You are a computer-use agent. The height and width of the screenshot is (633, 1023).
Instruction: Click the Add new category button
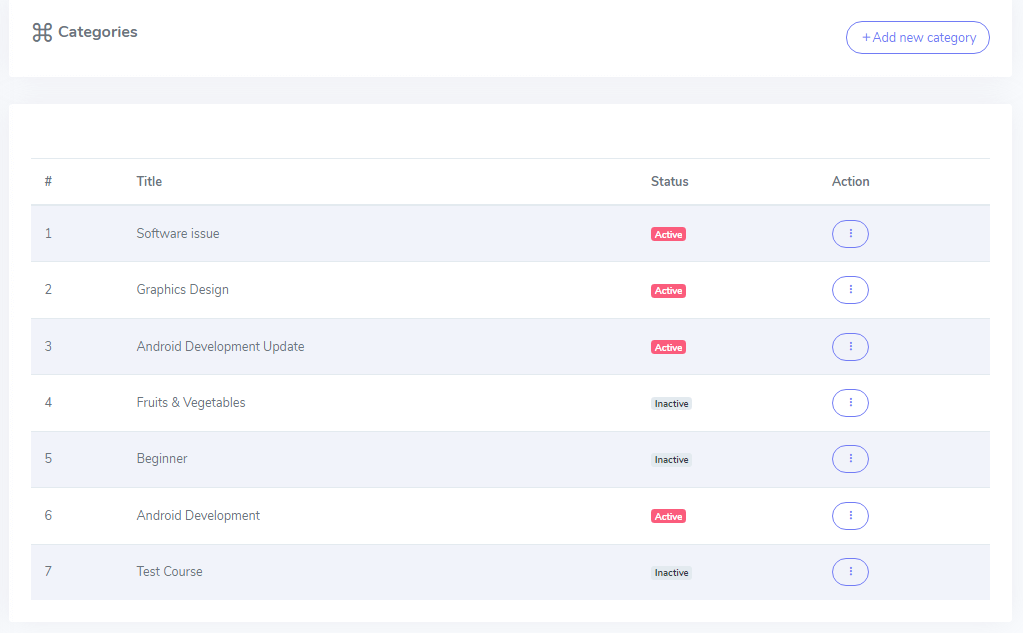pyautogui.click(x=917, y=38)
